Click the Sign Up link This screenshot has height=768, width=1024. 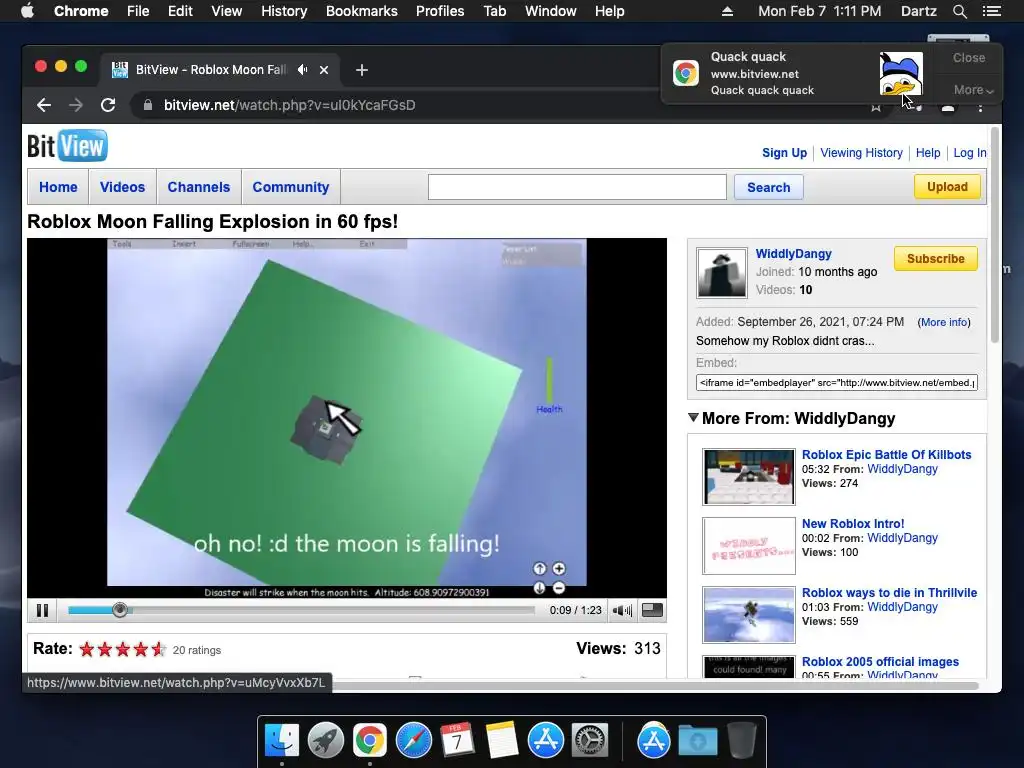click(784, 153)
